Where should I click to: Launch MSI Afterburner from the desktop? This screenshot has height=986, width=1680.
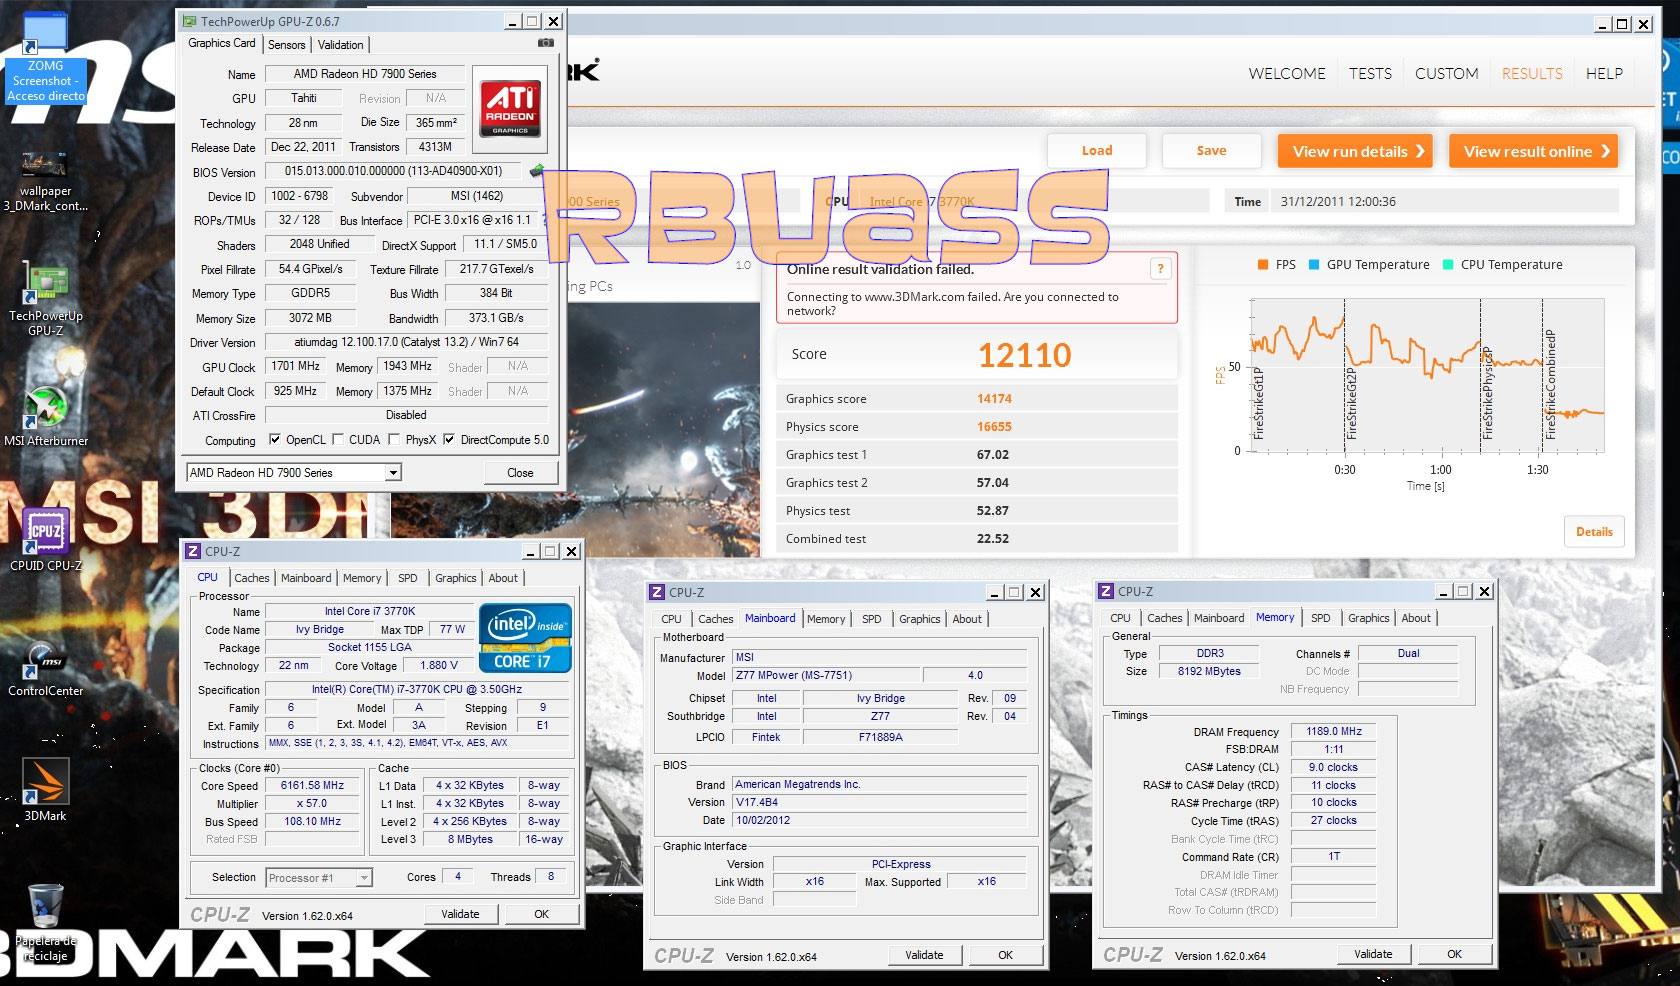[x=45, y=415]
